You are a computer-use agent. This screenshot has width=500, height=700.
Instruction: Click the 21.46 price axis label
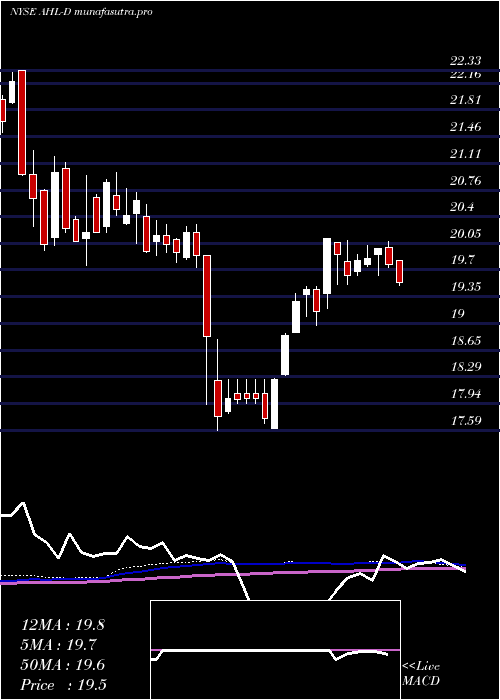465,127
